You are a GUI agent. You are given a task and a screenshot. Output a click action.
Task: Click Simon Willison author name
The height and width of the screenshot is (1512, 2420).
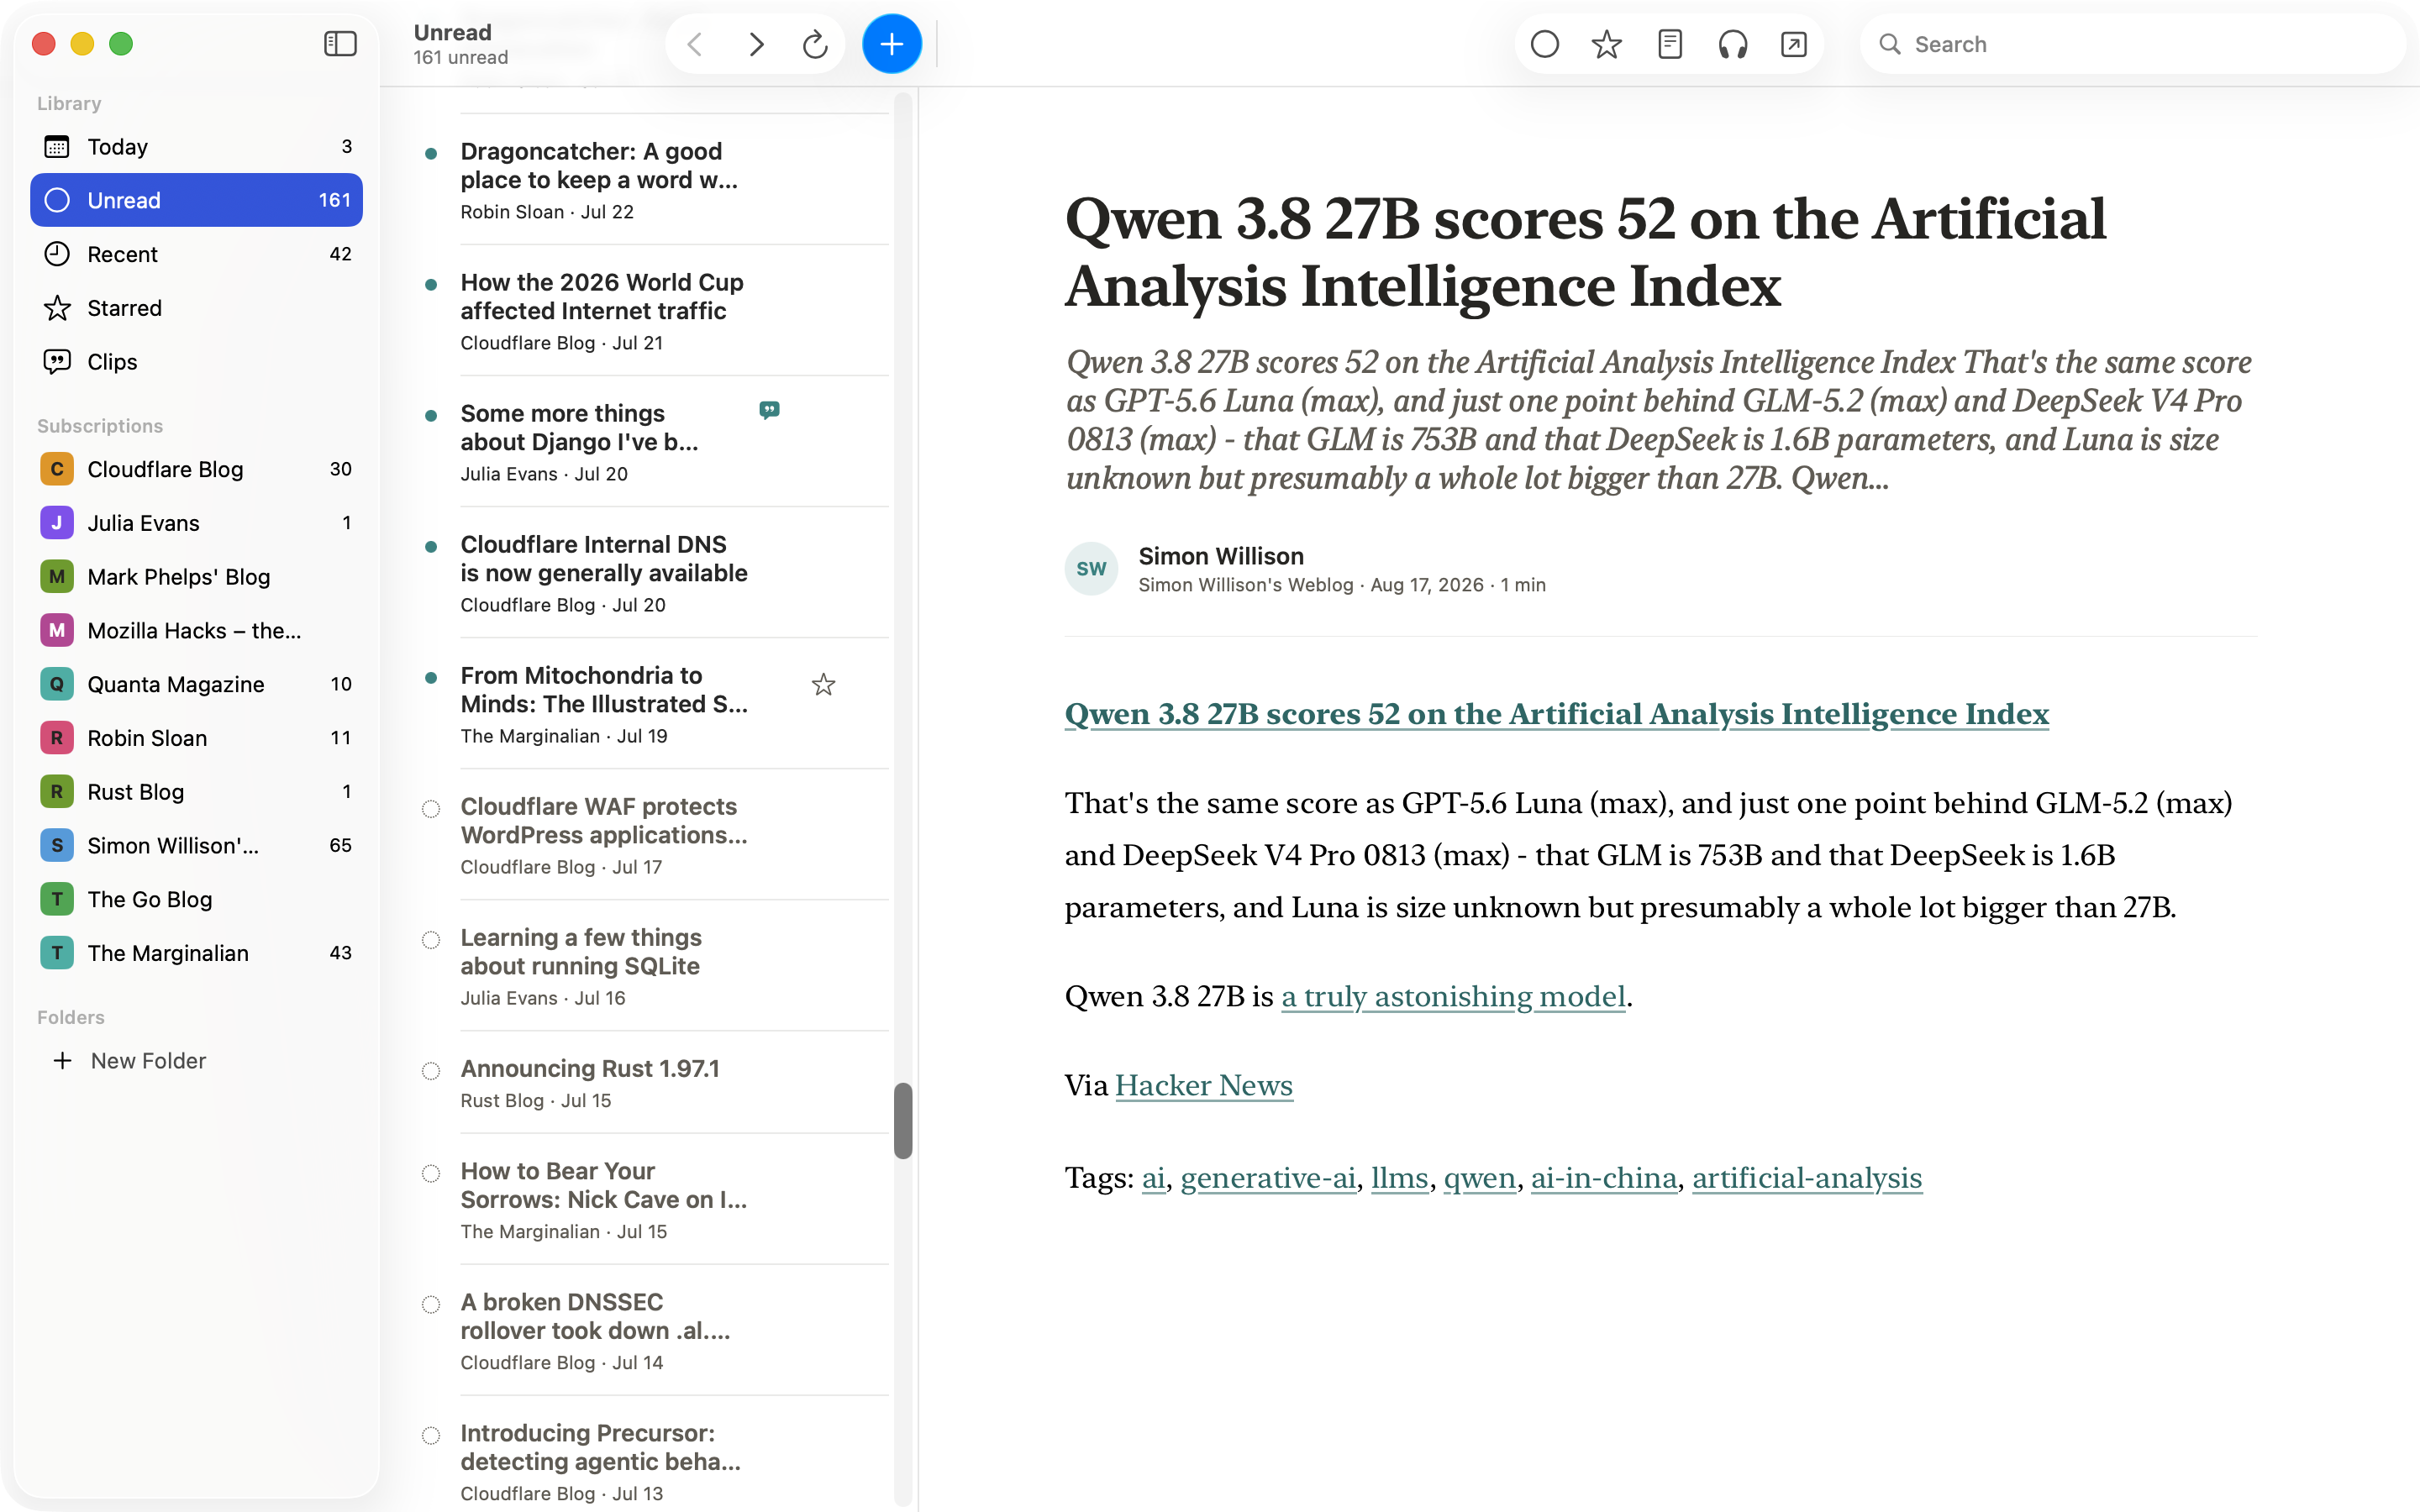click(x=1221, y=556)
